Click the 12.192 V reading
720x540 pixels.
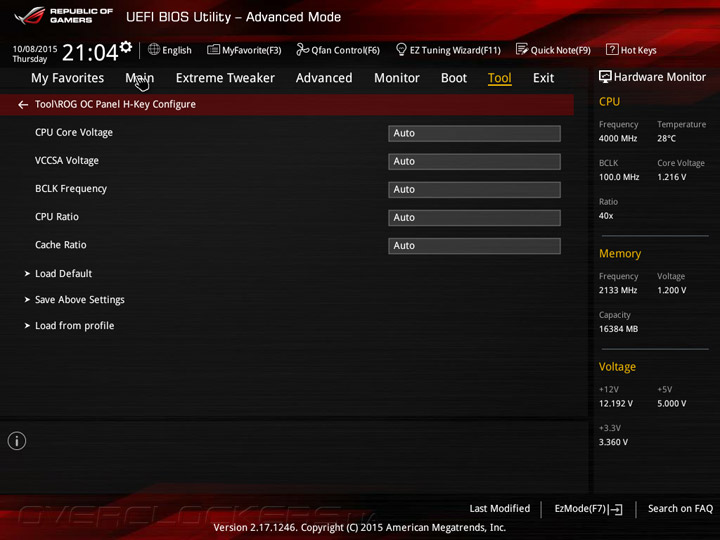click(616, 404)
